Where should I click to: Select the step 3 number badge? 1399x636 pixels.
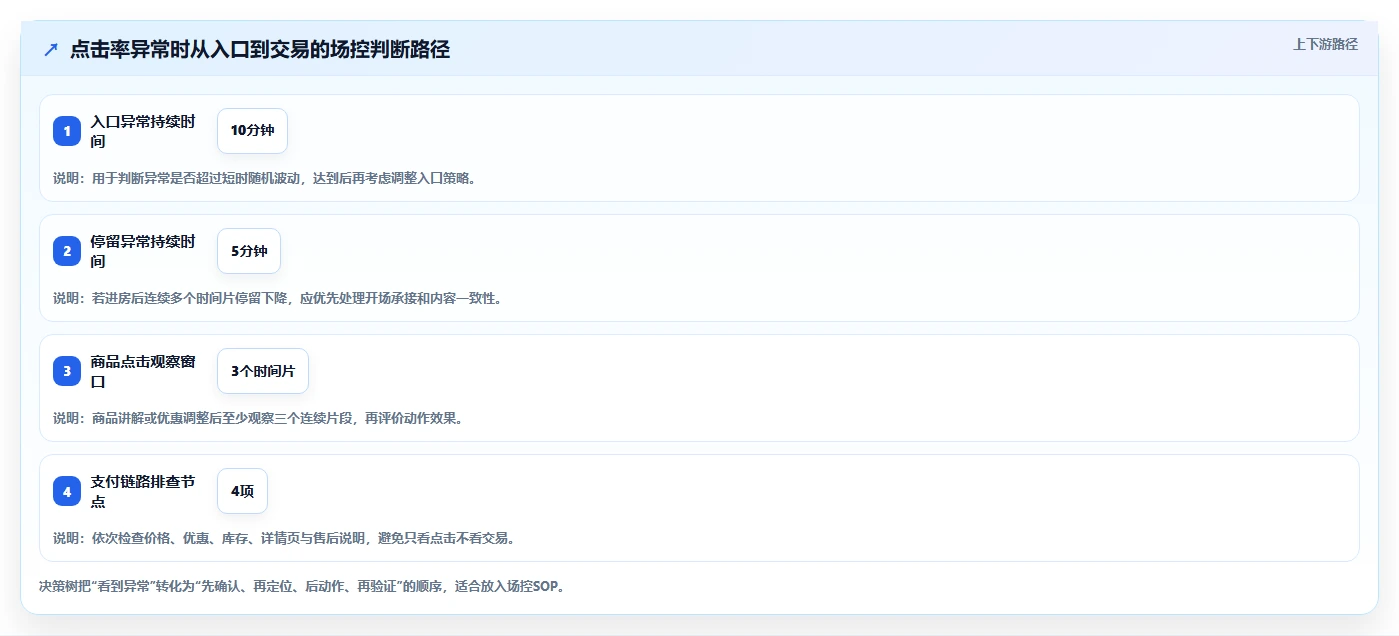click(x=67, y=371)
